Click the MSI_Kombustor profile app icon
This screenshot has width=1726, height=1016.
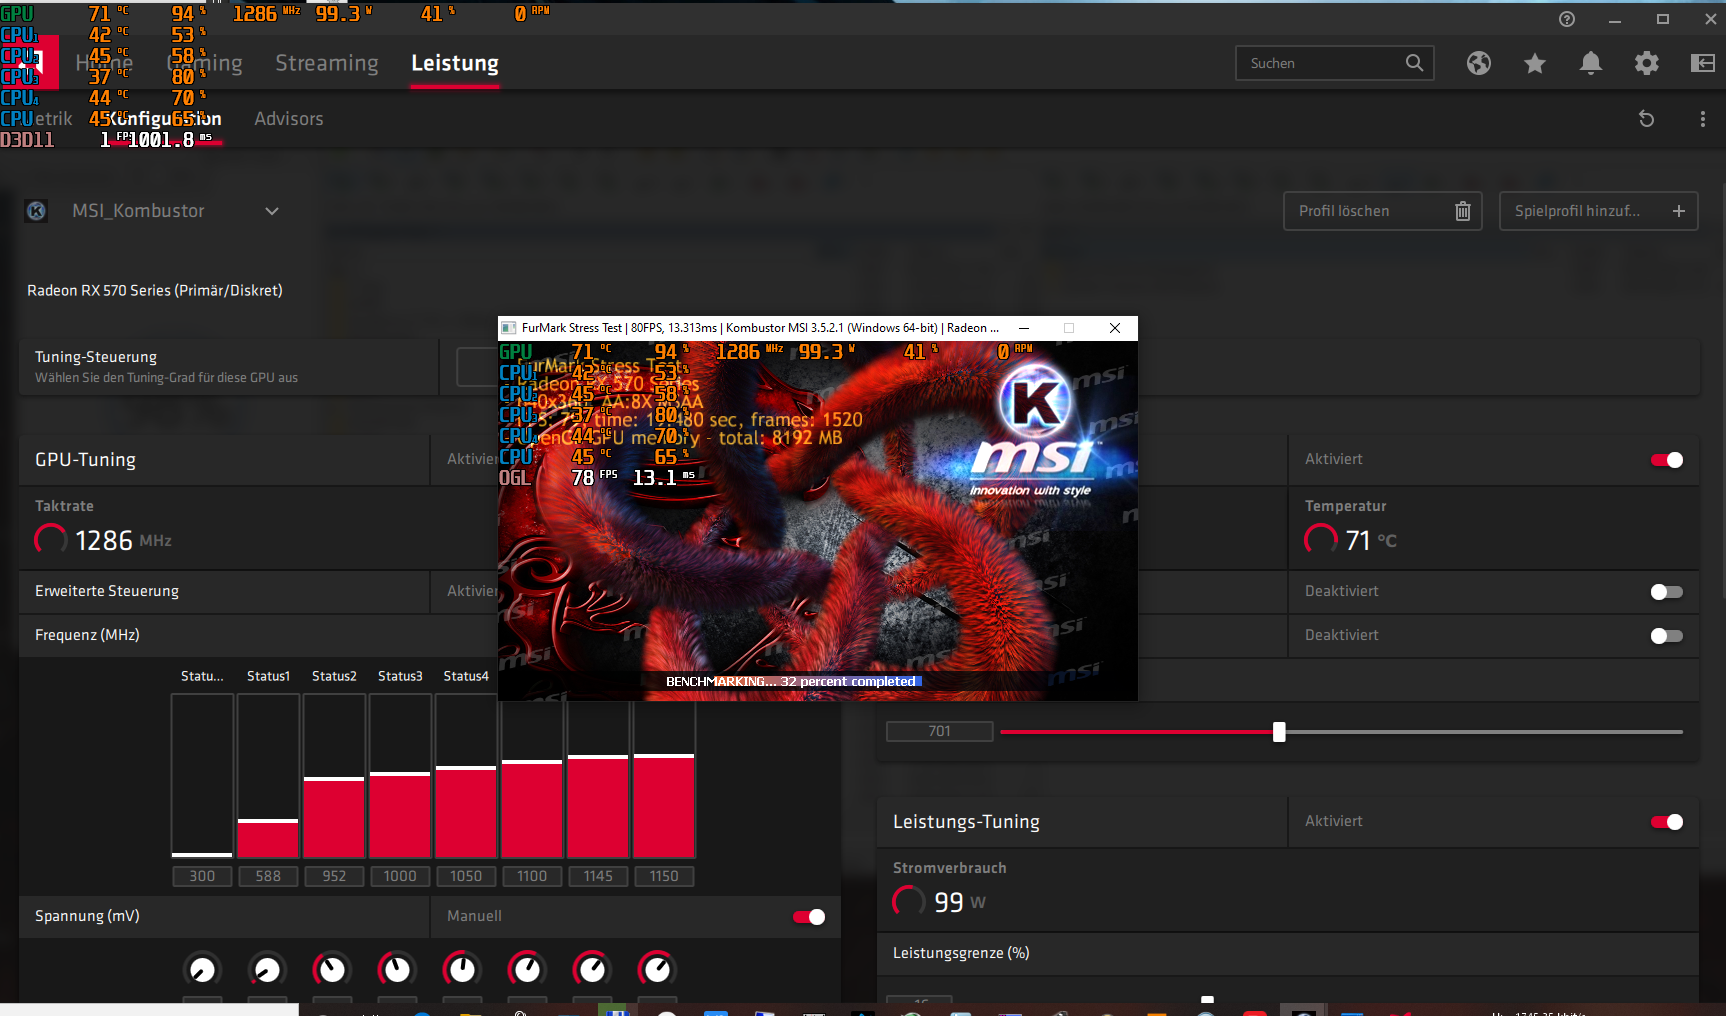(36, 211)
